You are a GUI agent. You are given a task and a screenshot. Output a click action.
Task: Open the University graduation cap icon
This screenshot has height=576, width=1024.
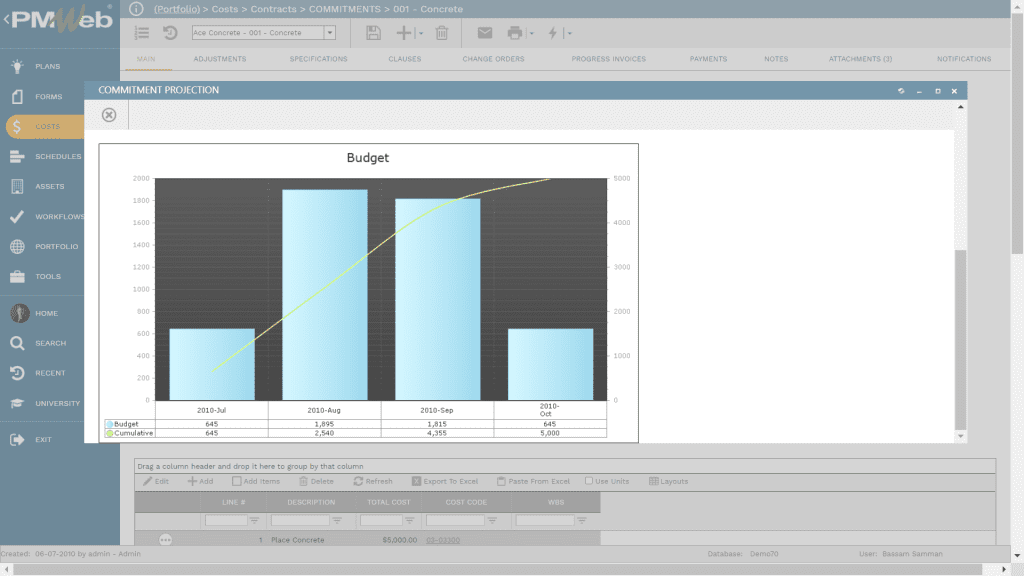click(x=17, y=403)
